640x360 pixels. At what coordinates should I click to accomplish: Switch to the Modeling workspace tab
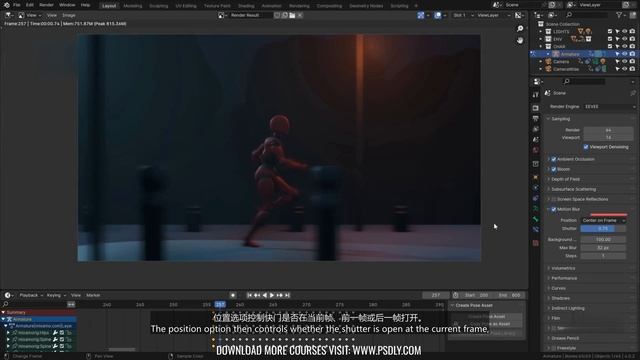[x=133, y=6]
